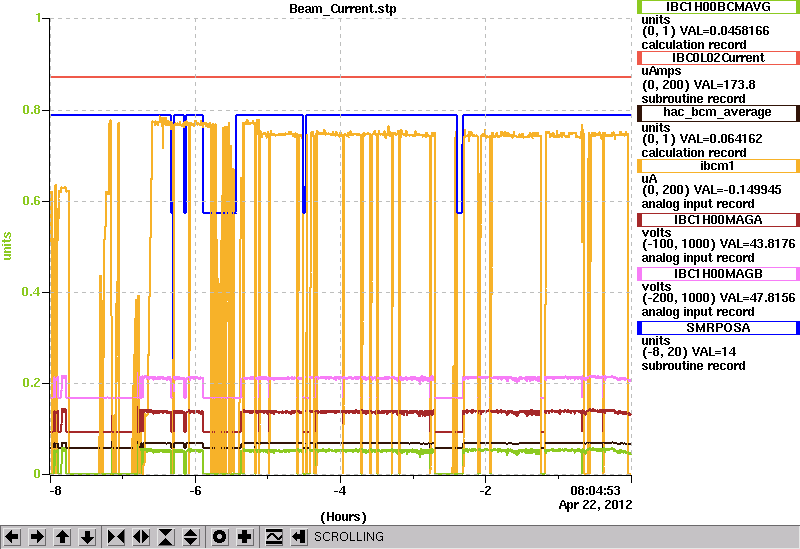Screen dimensions: 800x549
Task: Click the -4 hours tick label
Action: (x=340, y=491)
